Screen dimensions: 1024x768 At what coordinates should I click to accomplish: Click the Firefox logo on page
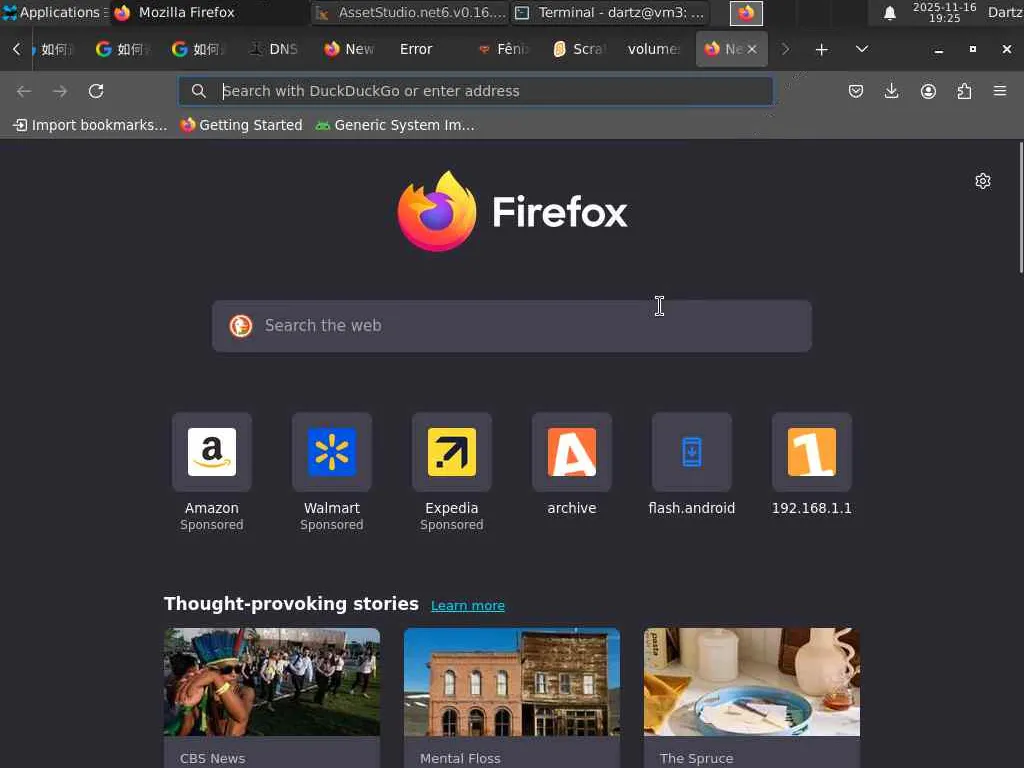tap(512, 211)
